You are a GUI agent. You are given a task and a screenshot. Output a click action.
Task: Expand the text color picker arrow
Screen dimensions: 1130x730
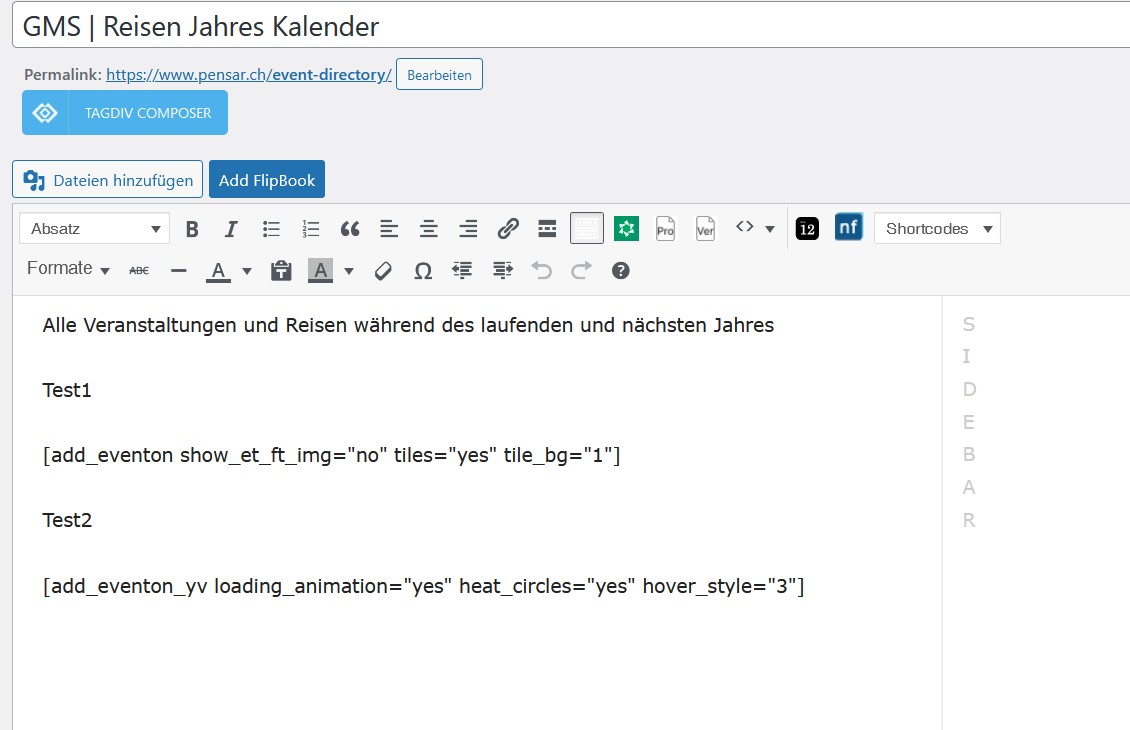(247, 271)
